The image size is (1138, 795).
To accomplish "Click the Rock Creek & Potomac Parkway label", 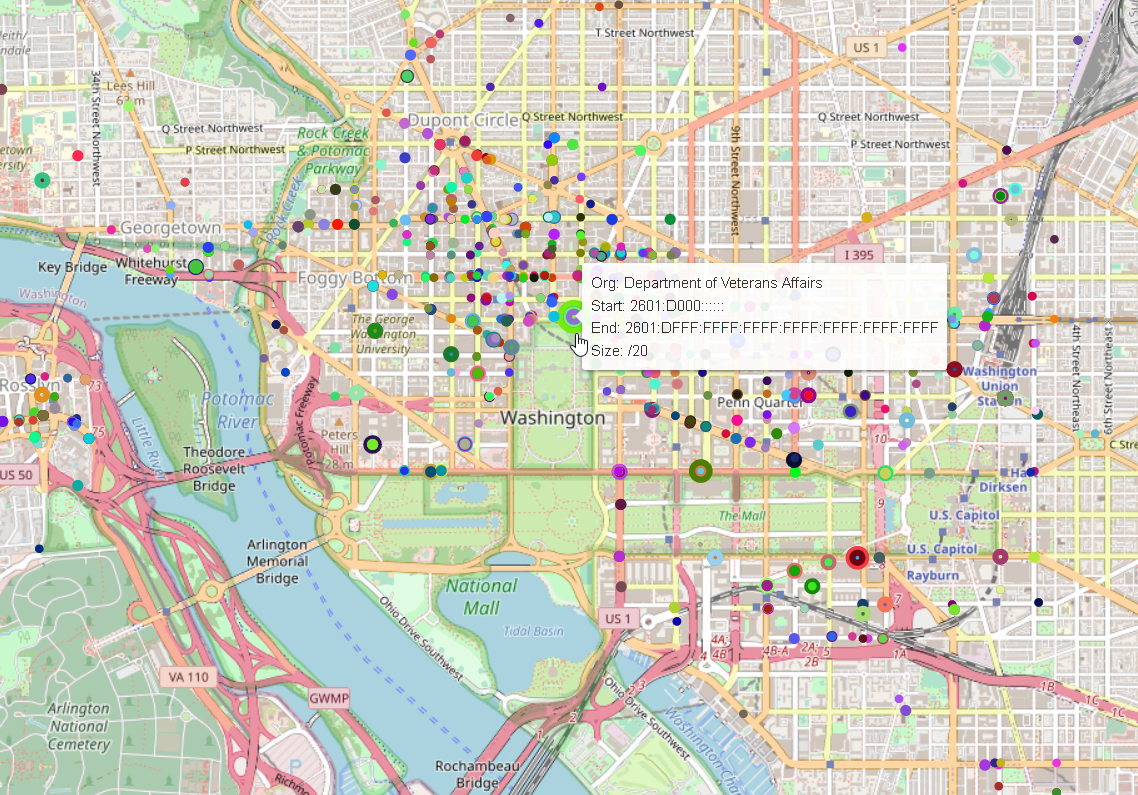I will (333, 151).
